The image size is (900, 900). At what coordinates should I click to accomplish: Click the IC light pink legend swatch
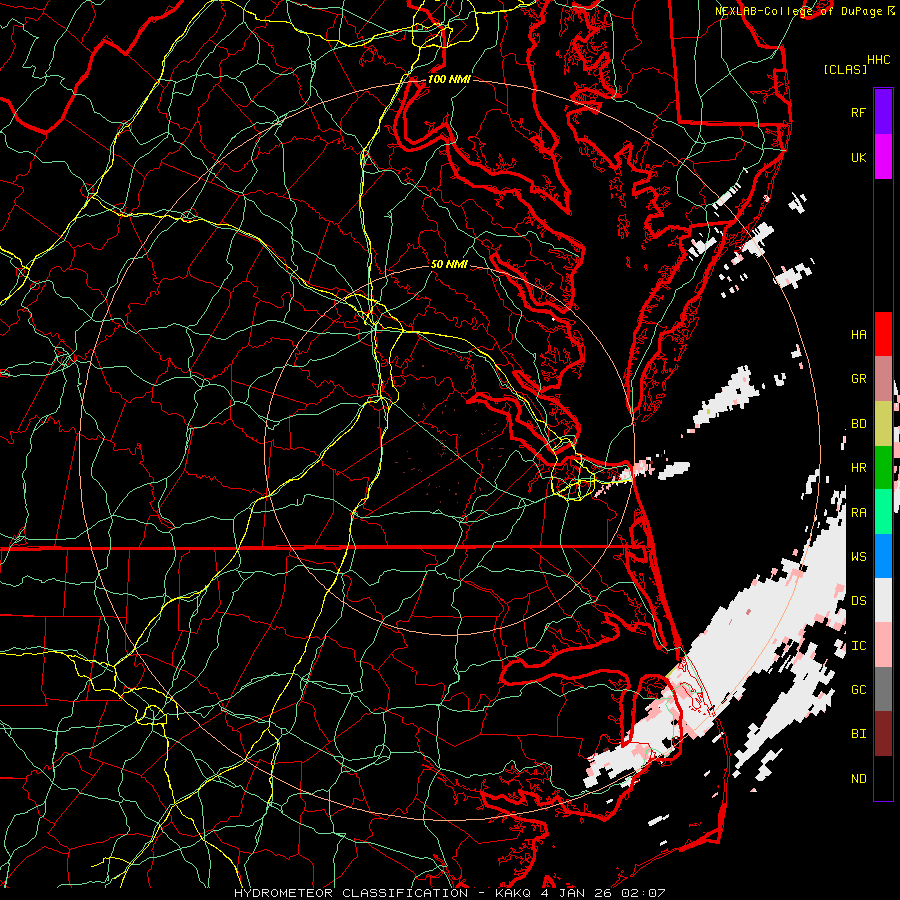pos(883,645)
